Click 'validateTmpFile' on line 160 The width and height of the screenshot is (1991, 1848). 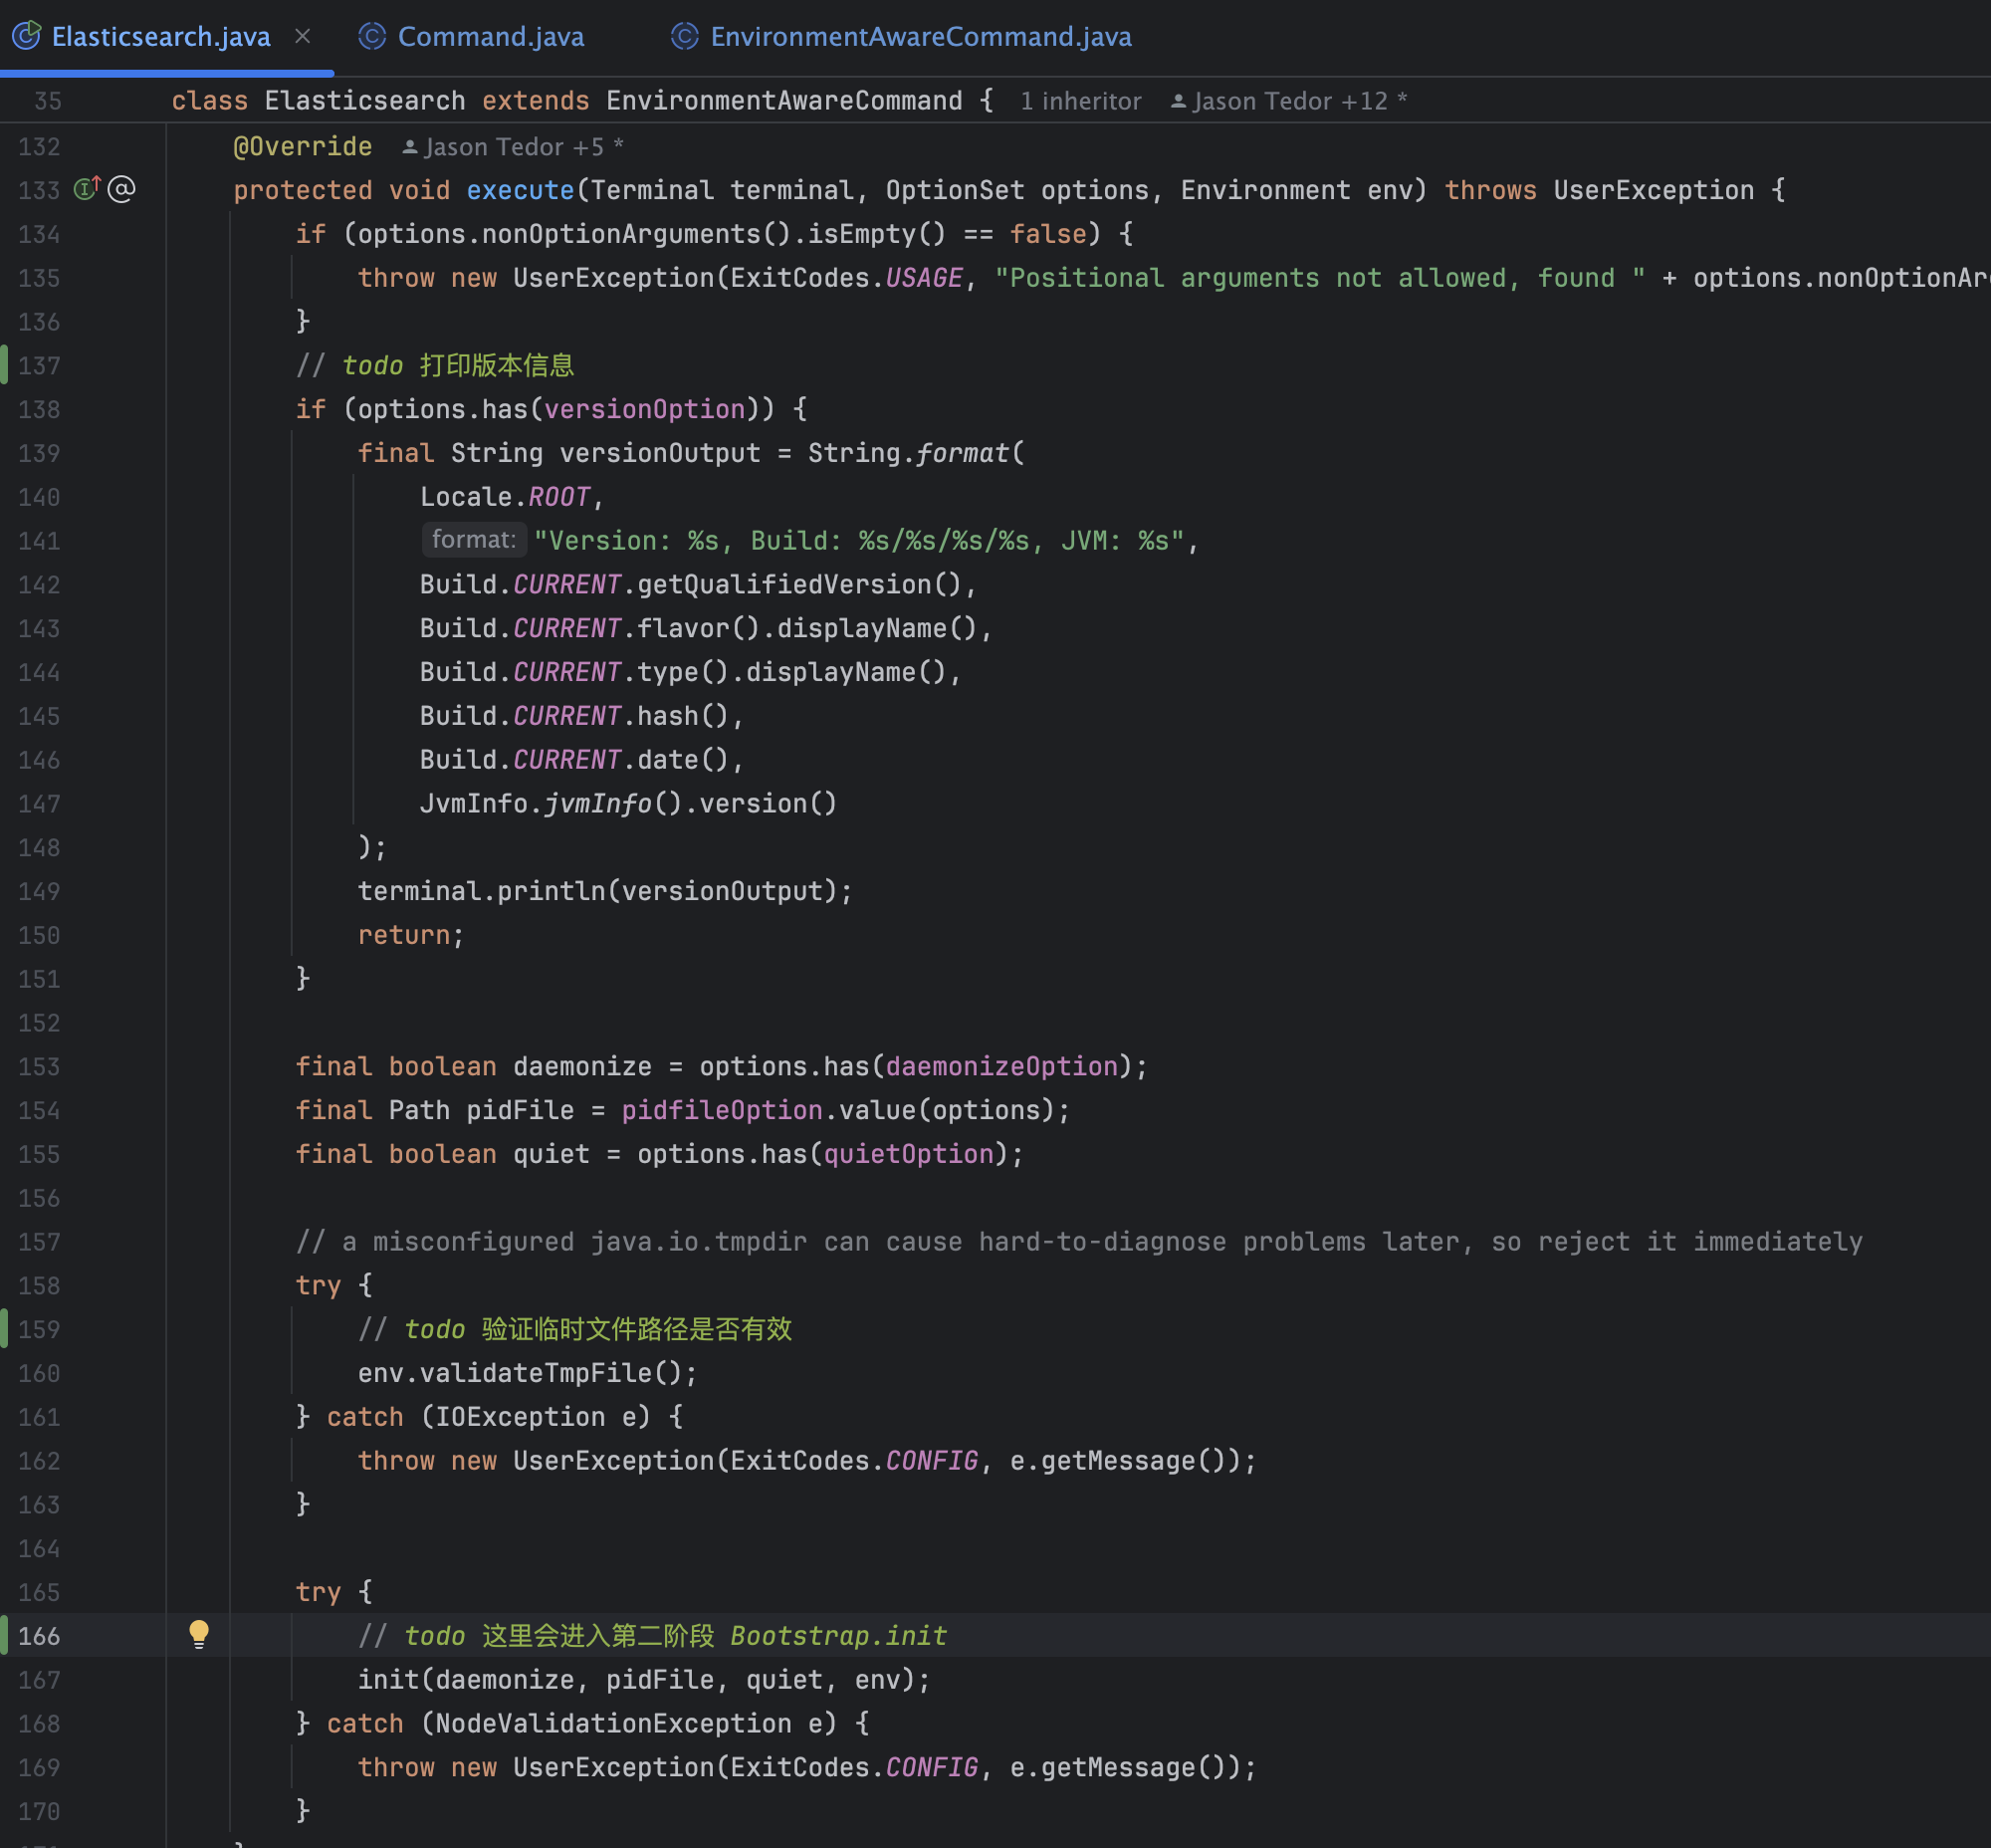(x=536, y=1373)
